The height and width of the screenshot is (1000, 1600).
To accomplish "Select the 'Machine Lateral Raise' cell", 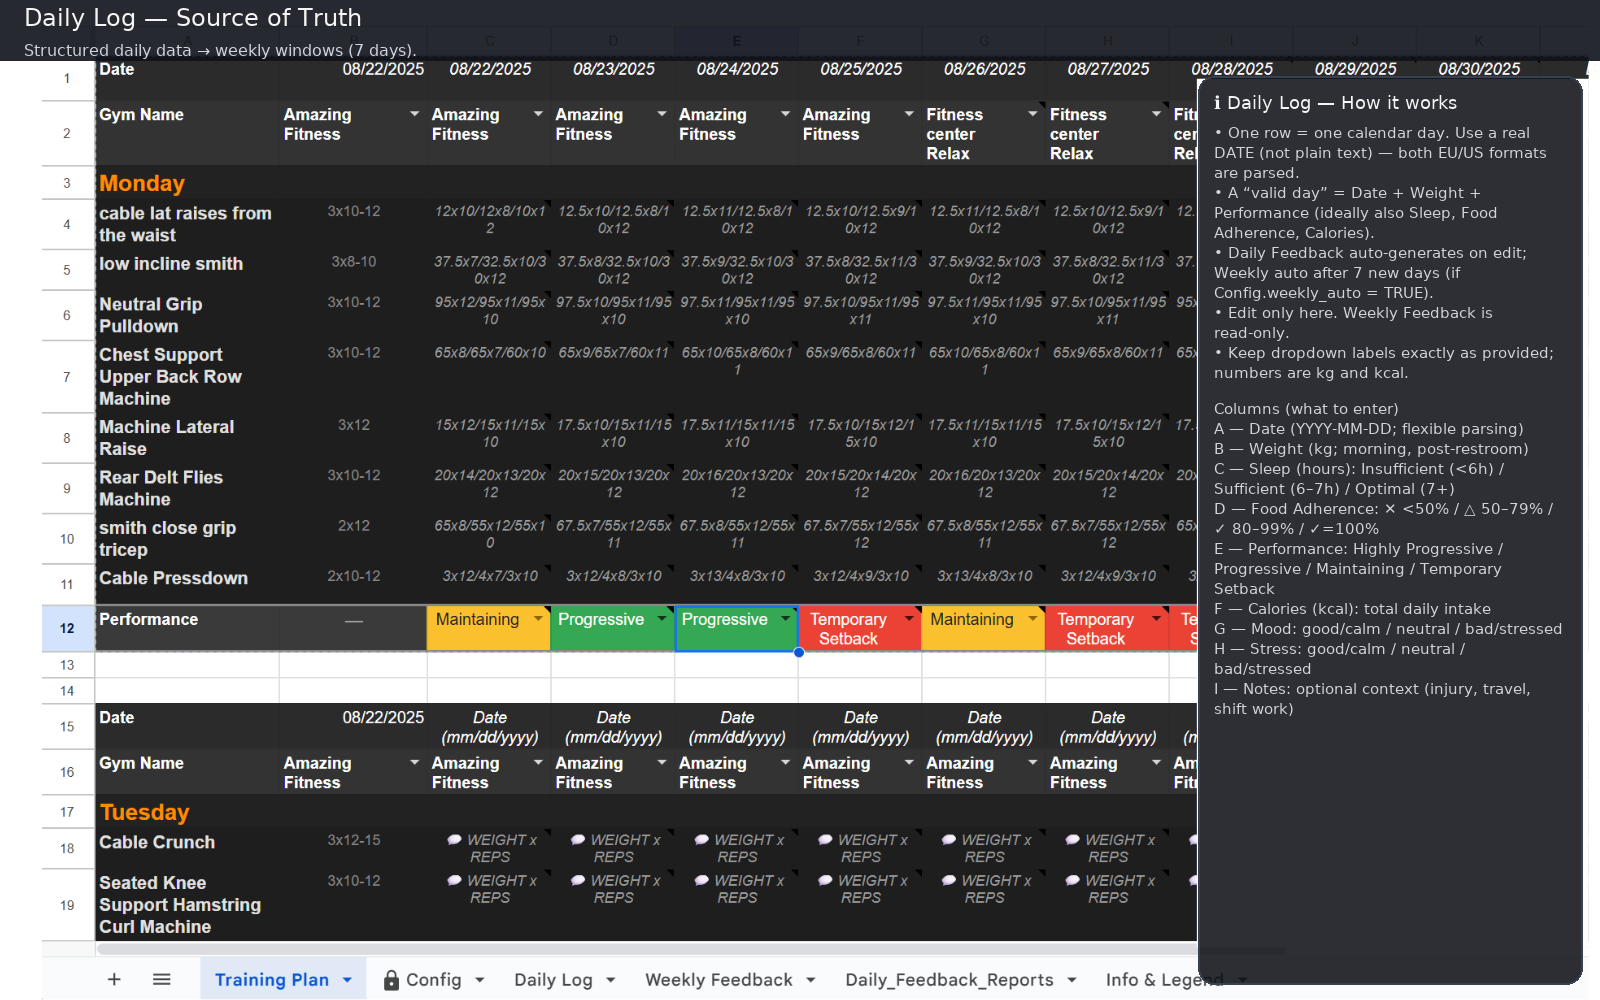I will point(187,438).
